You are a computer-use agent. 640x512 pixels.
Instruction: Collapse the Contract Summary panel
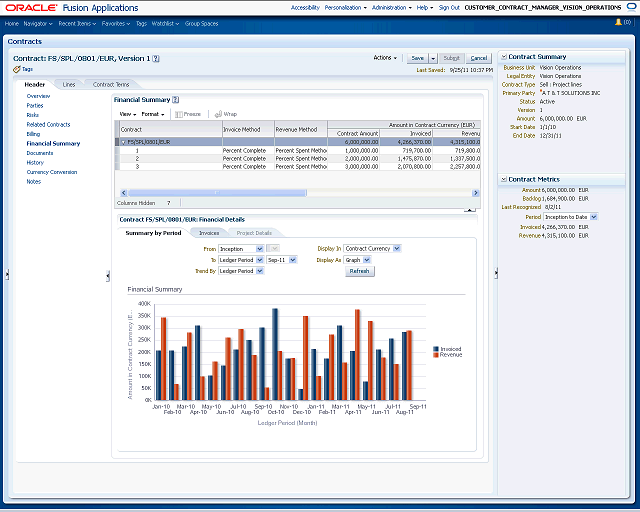tap(504, 57)
